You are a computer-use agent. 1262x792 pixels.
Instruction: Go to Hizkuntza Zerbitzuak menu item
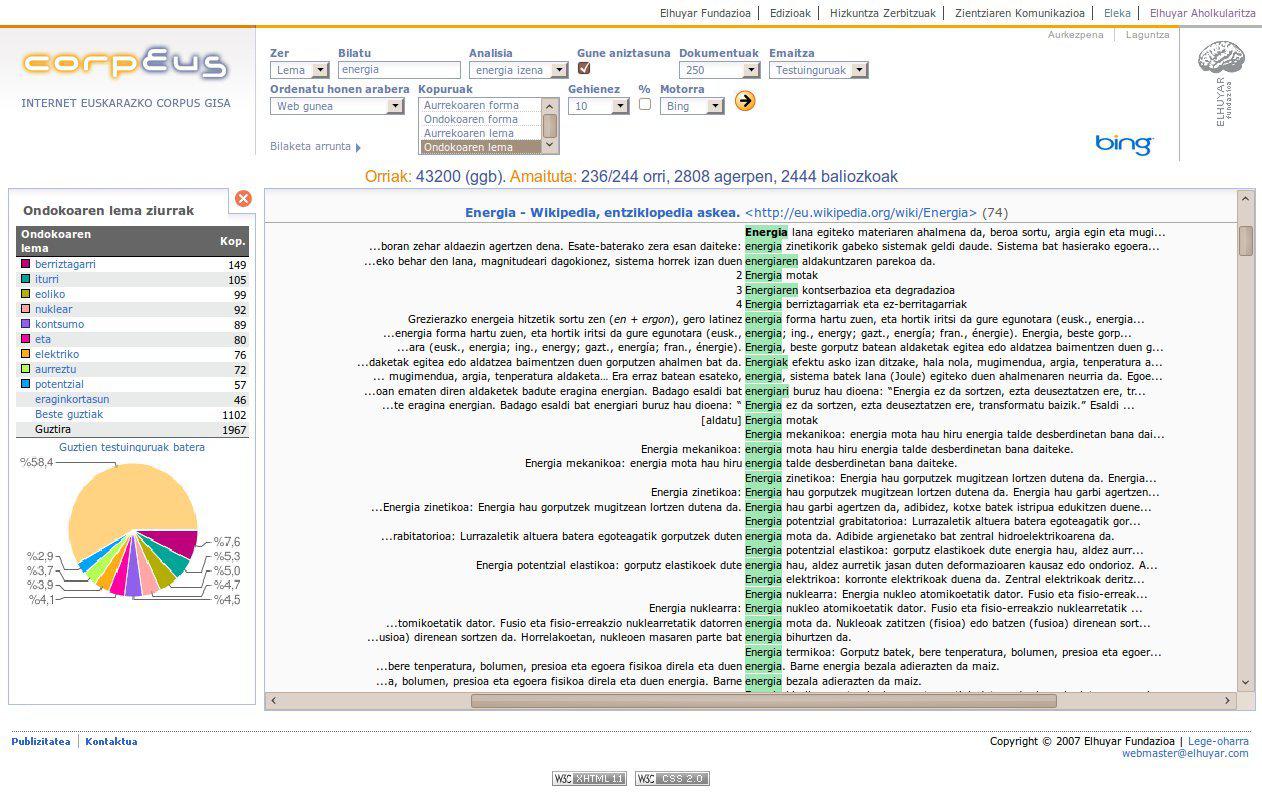tap(882, 14)
